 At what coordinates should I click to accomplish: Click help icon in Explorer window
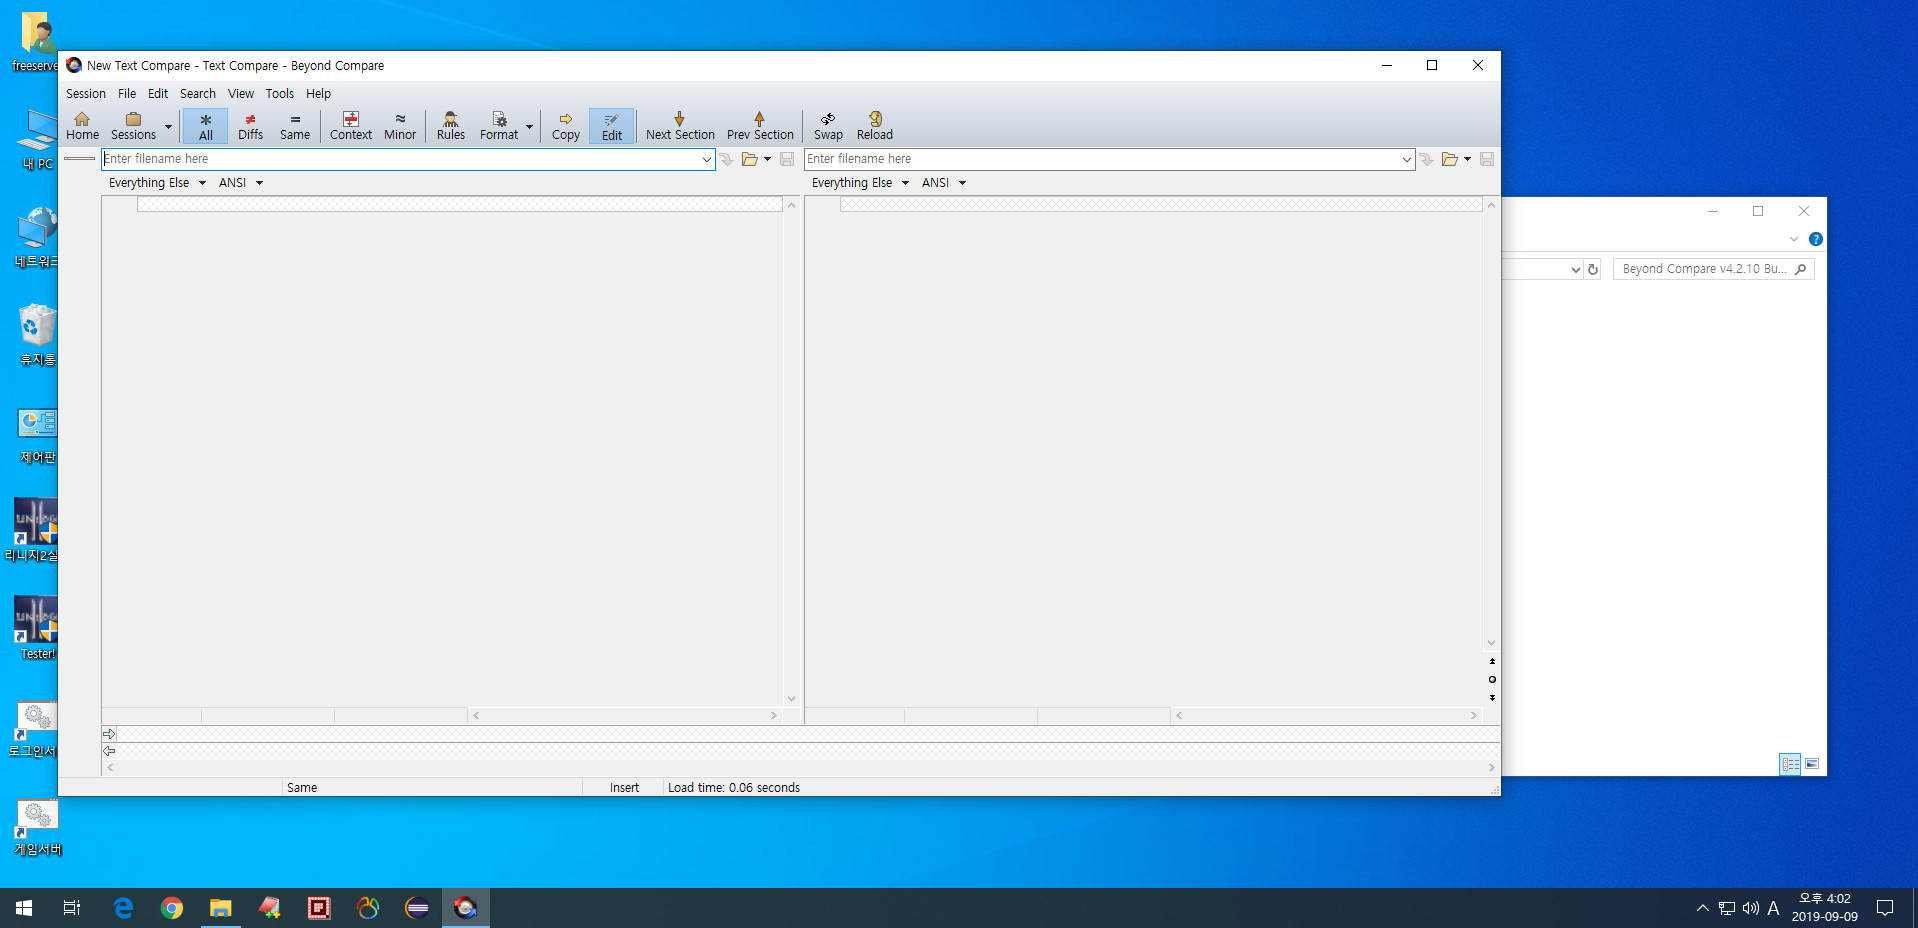tap(1816, 239)
